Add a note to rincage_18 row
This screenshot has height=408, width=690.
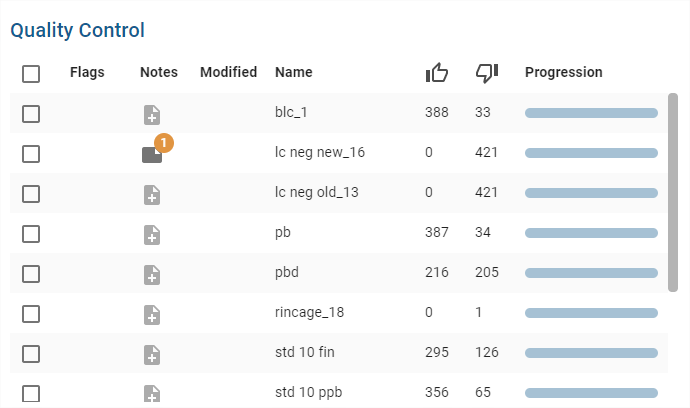[x=152, y=314]
